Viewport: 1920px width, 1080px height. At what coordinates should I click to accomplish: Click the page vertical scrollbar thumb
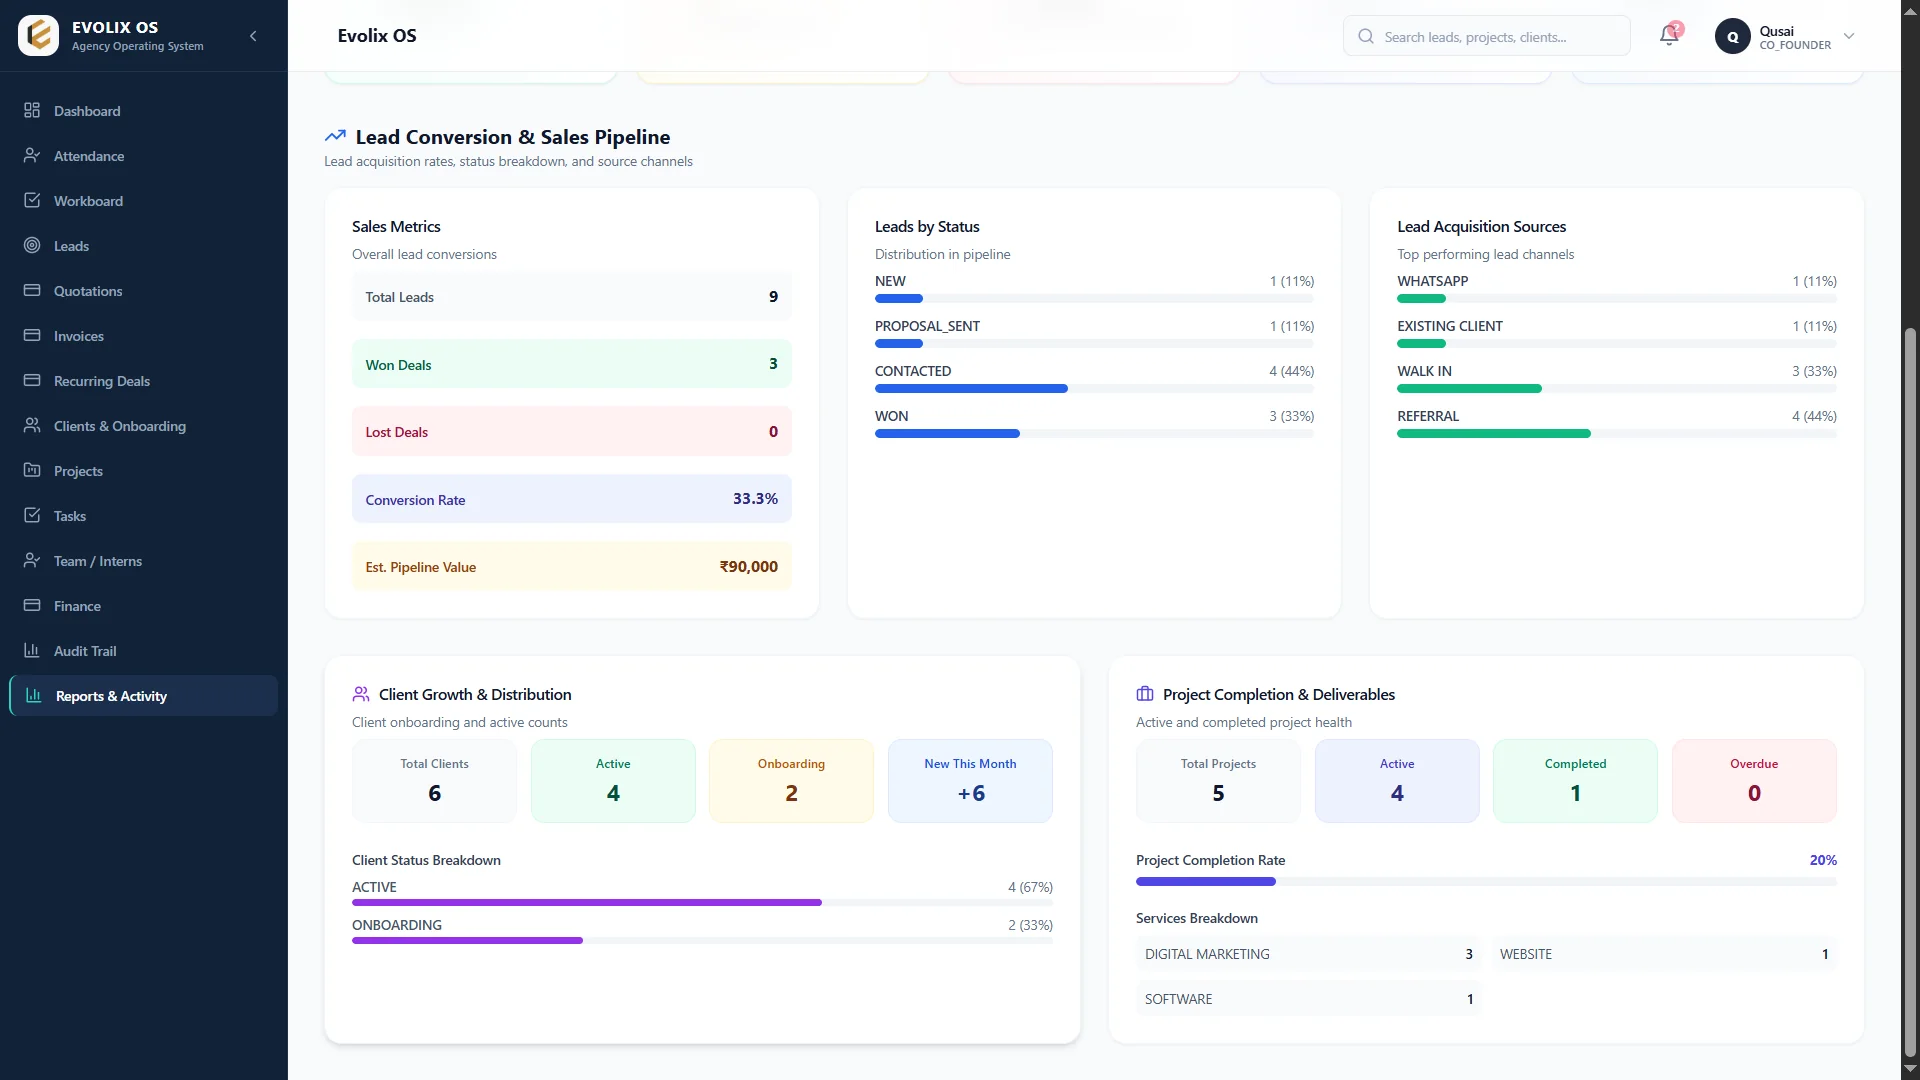[1910, 690]
